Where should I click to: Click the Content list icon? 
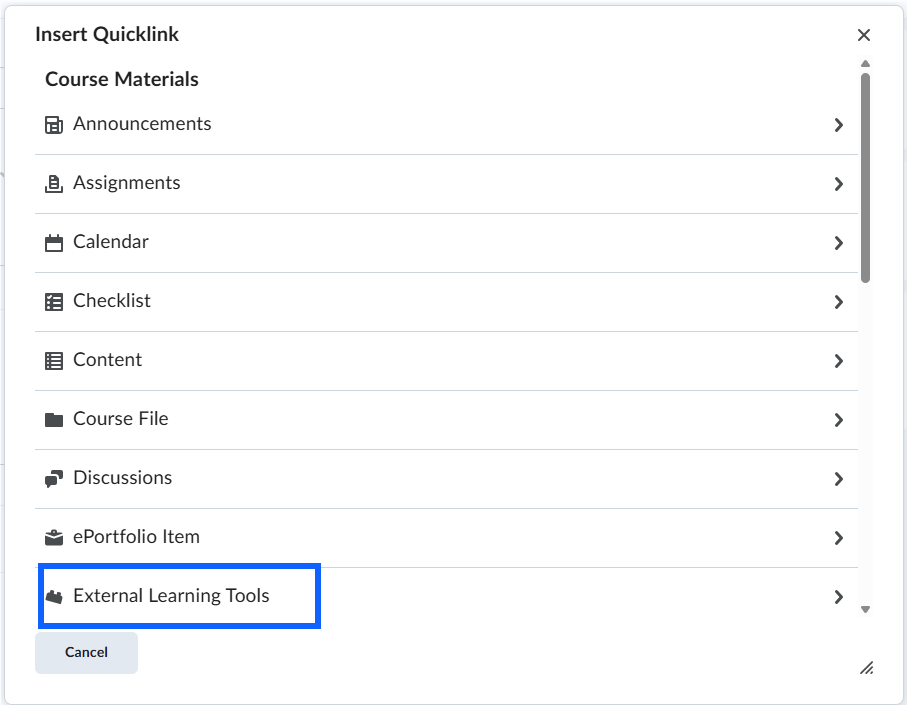[x=54, y=361]
